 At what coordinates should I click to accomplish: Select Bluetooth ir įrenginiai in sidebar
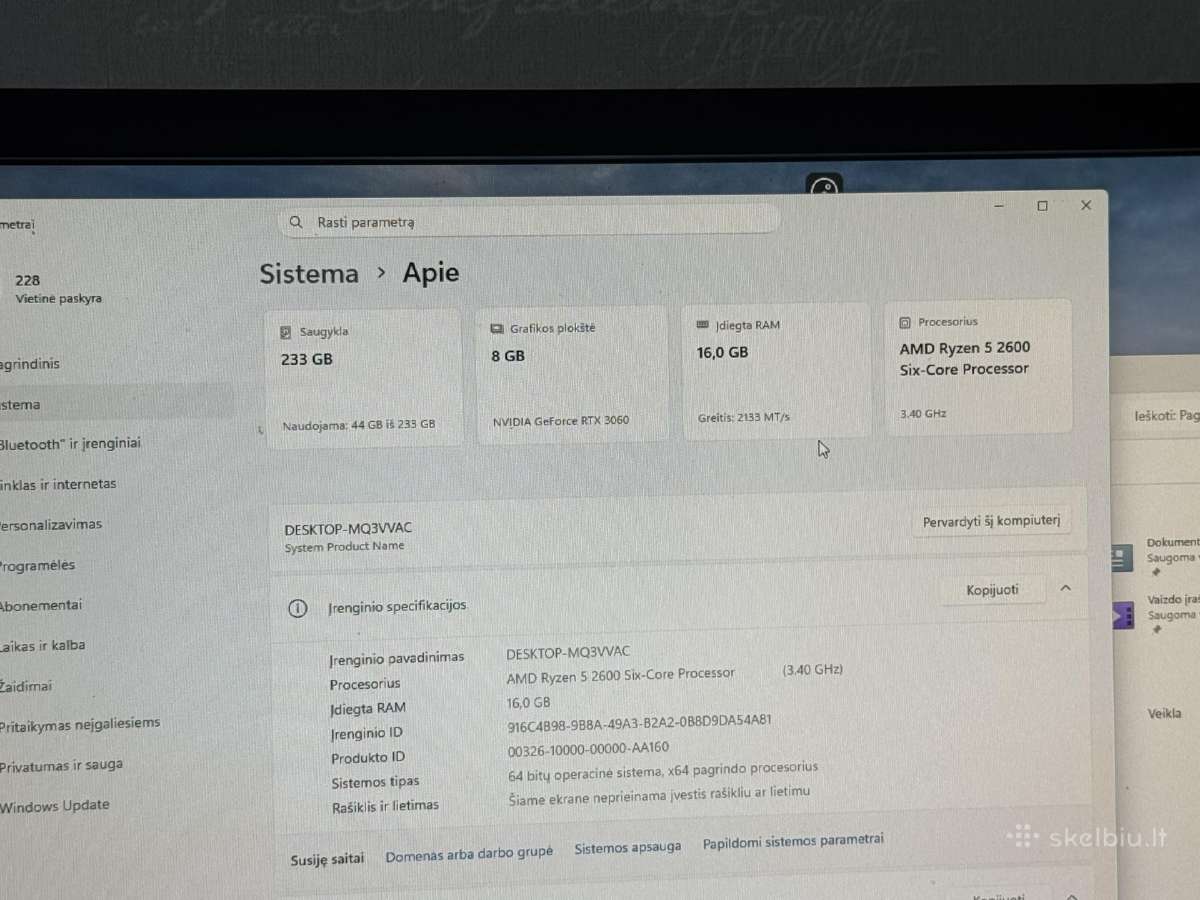(x=70, y=444)
